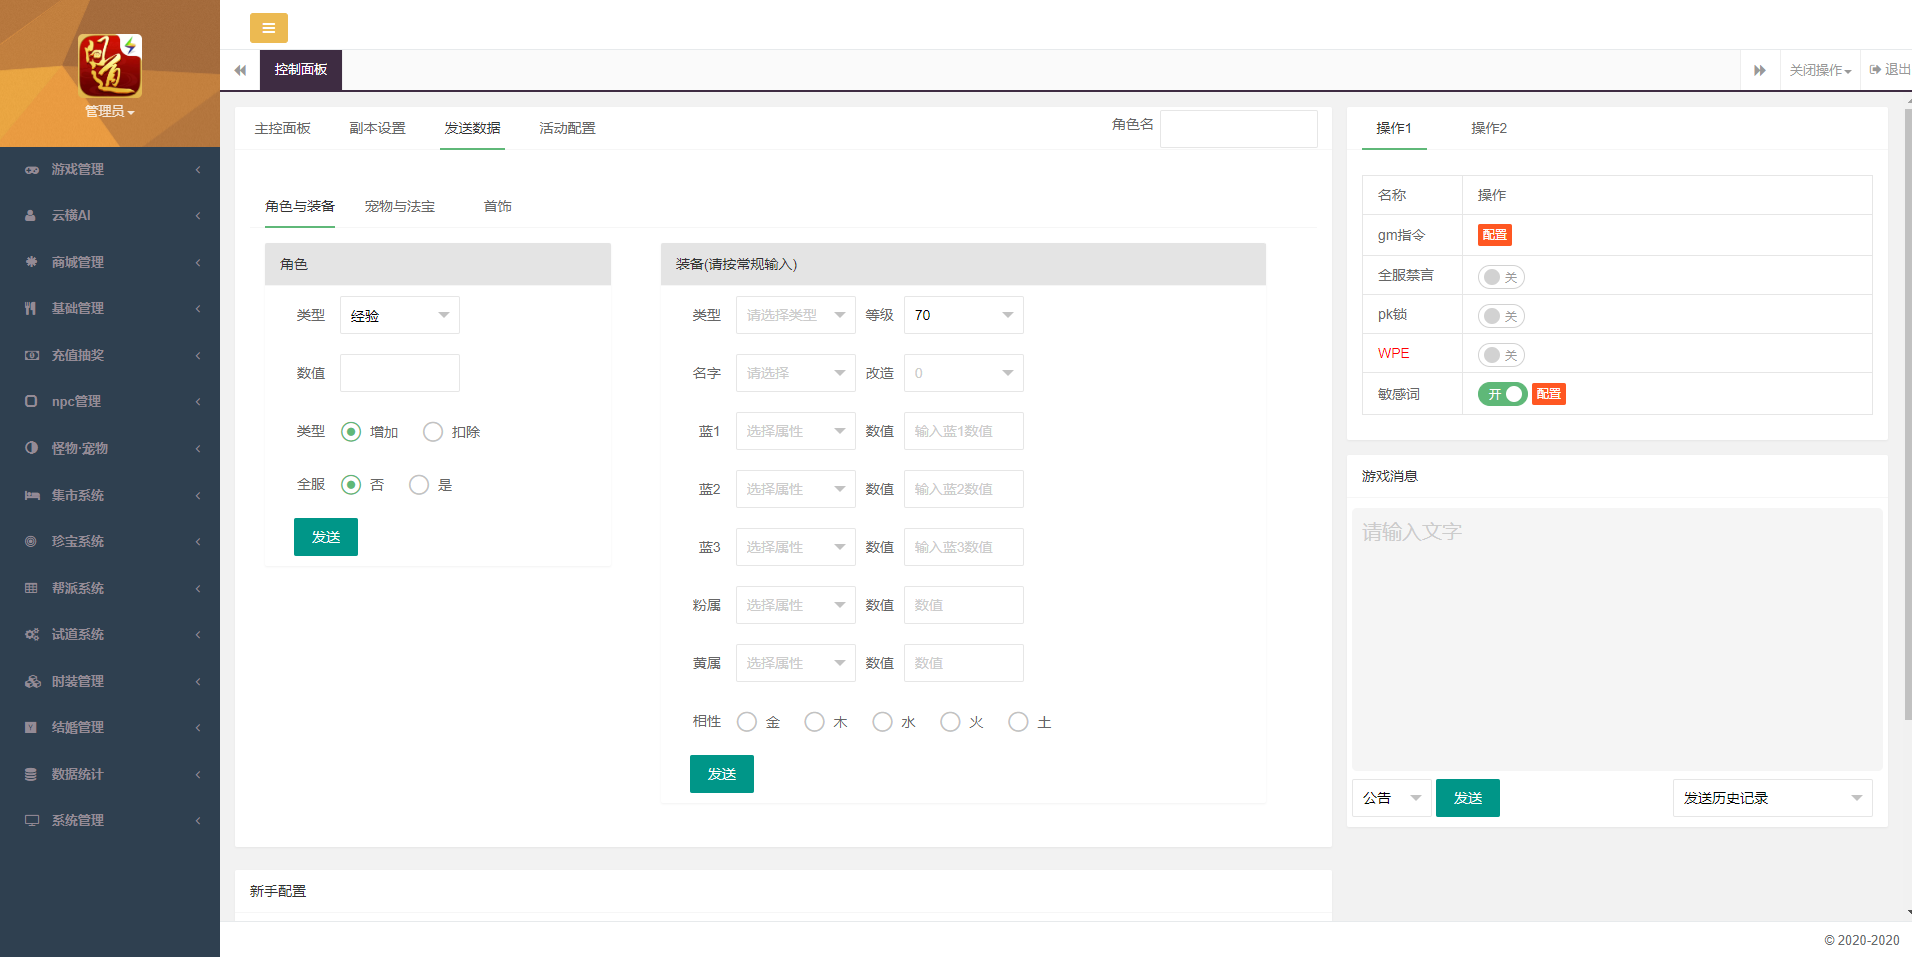Expand the 发送历史记录 dropdown
1912x957 pixels.
point(1771,797)
